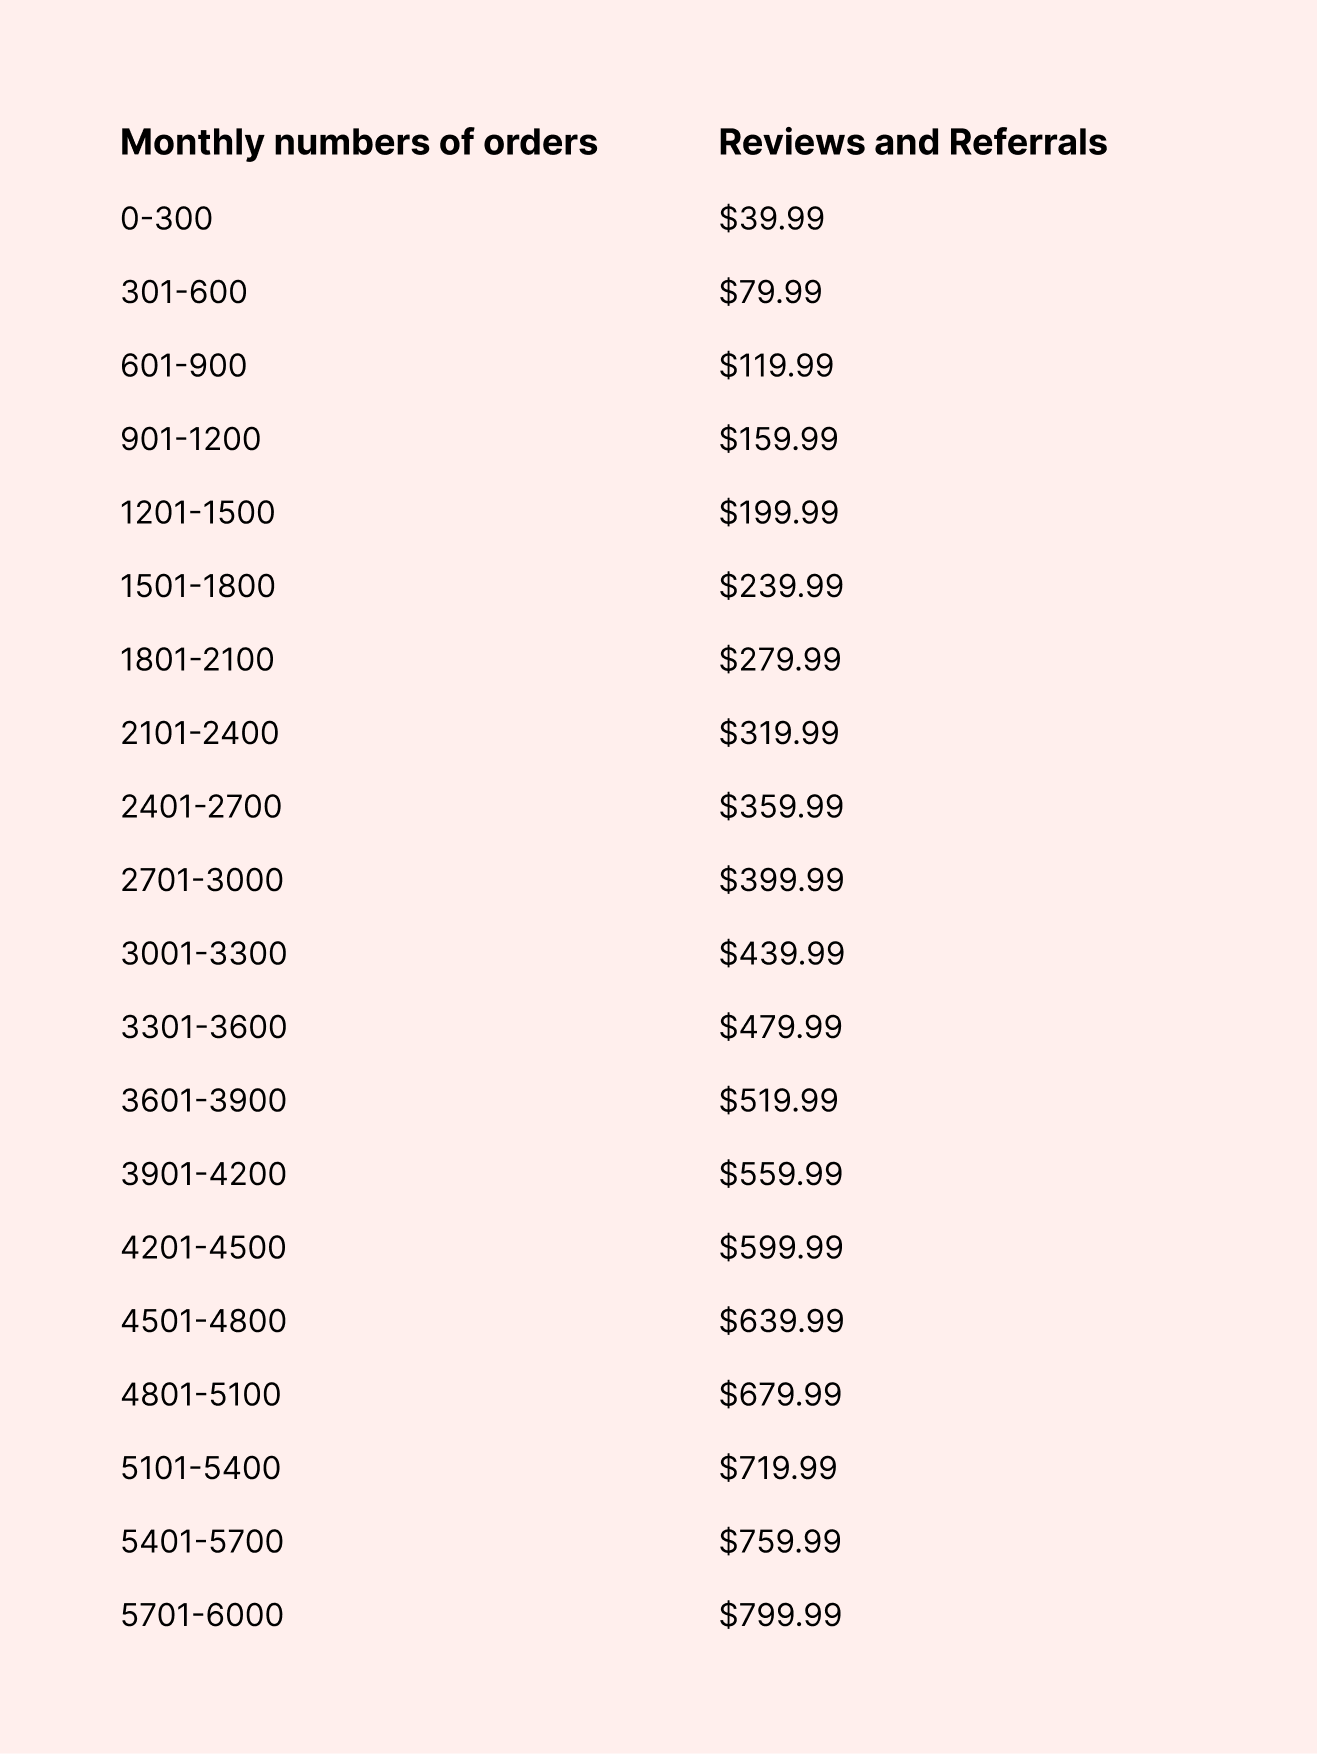Click the $439.99 price

(781, 953)
